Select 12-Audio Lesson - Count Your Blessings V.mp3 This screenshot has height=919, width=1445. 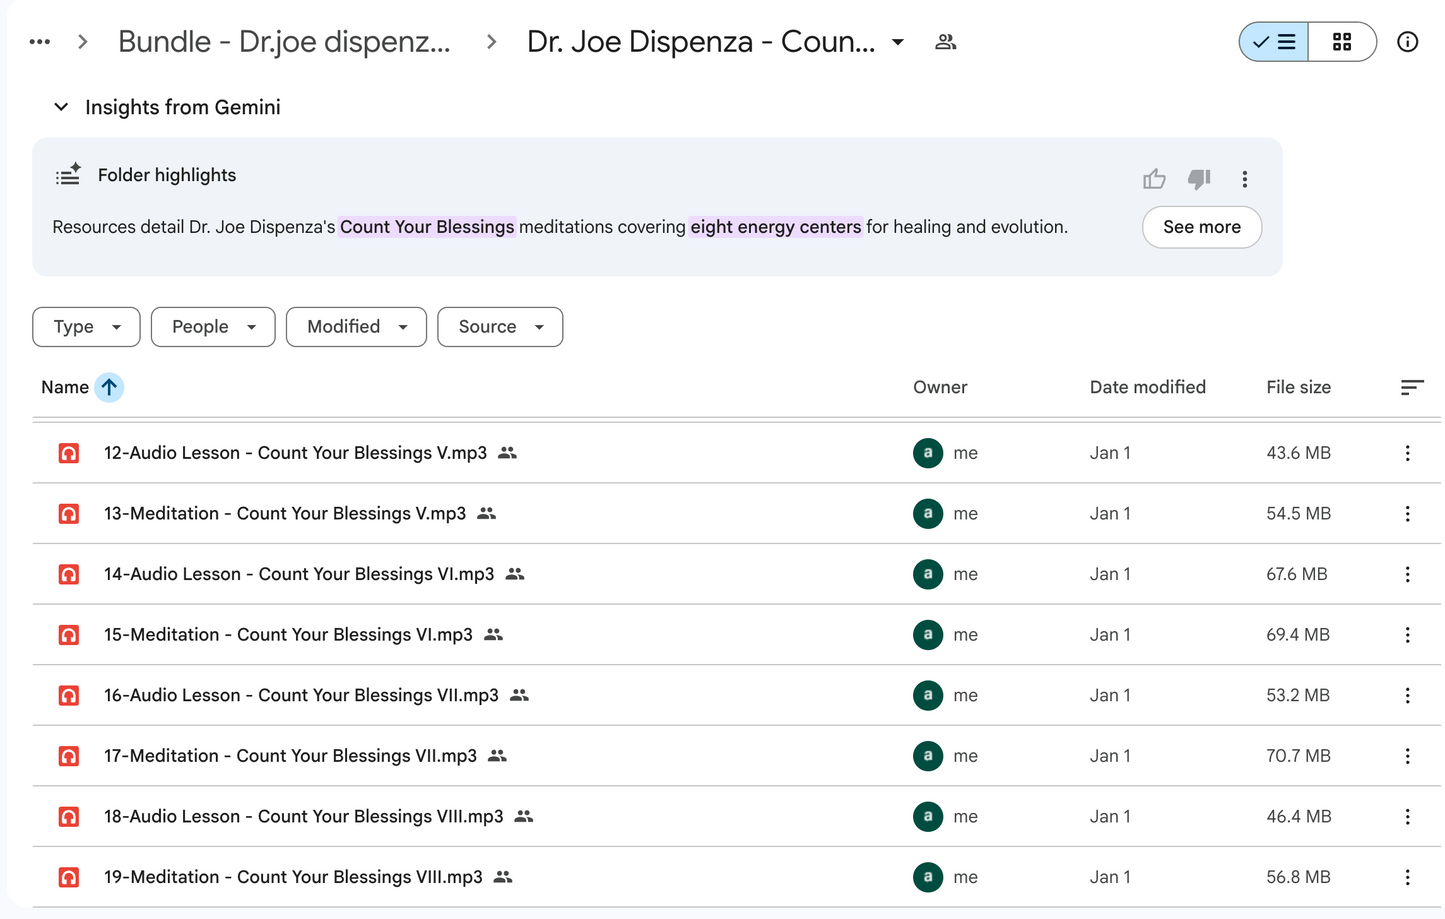(x=295, y=453)
